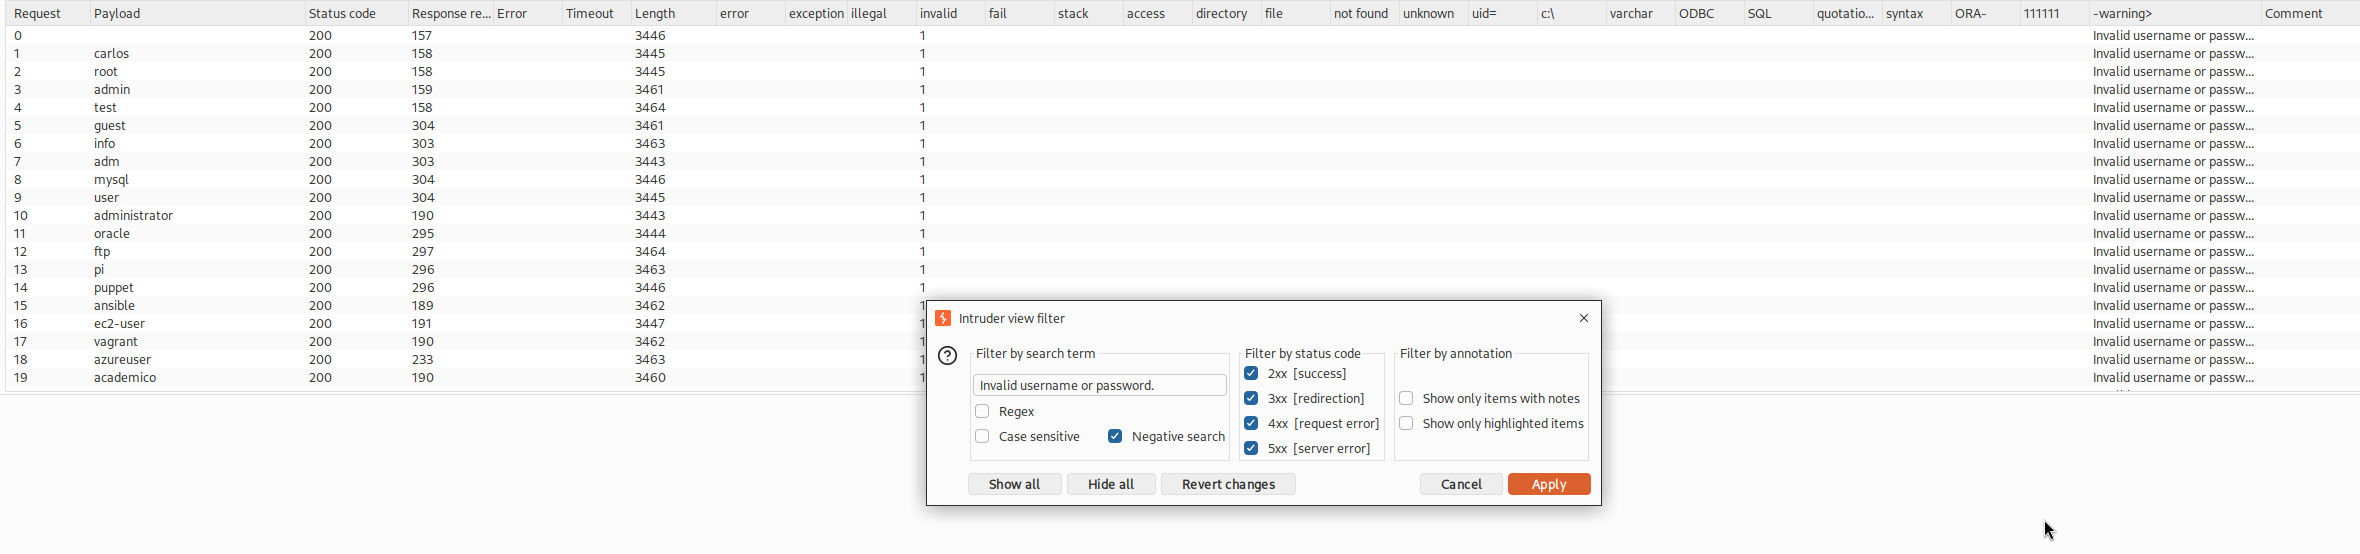Disable the 3xx [redirection] filter
2360x554 pixels.
(x=1251, y=398)
